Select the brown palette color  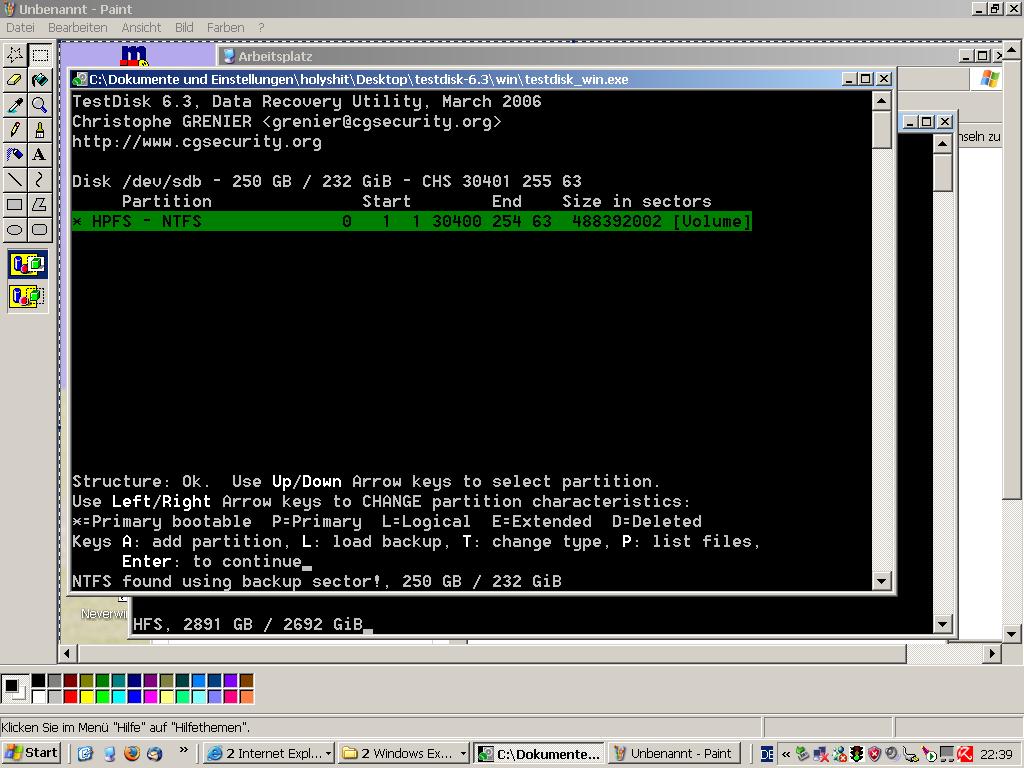246,680
